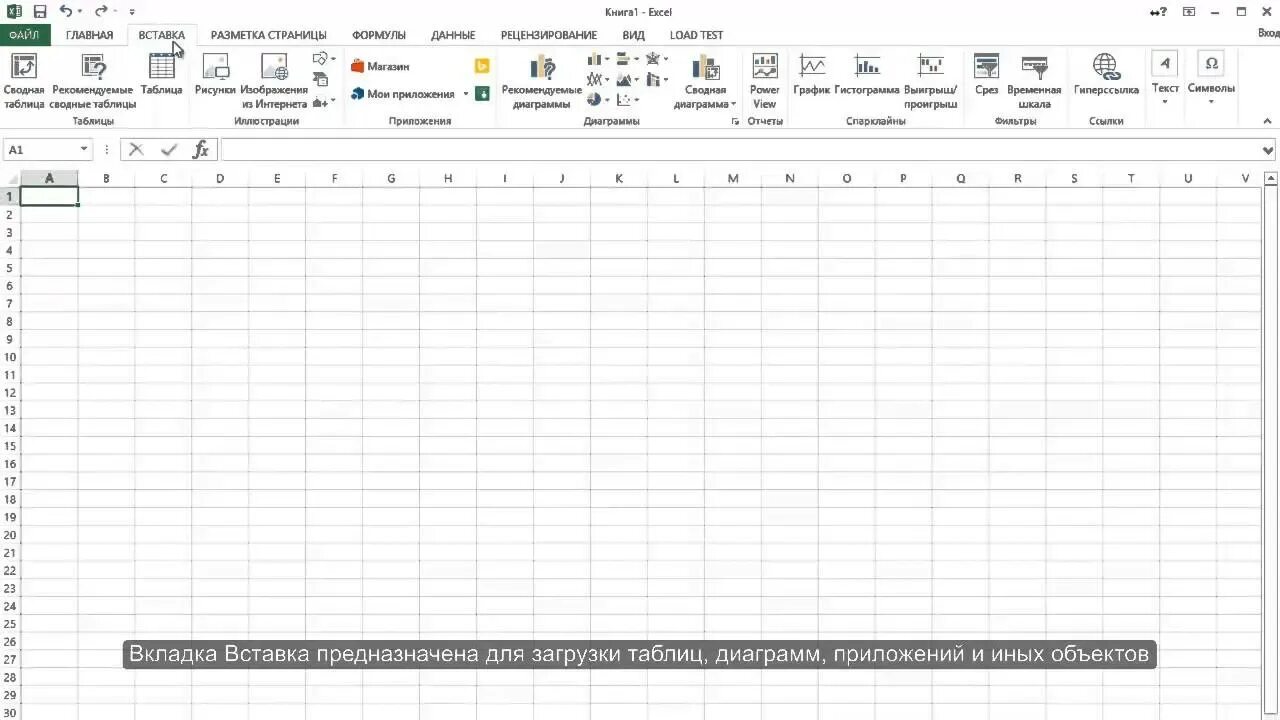This screenshot has height=720, width=1280.
Task: Switch to the LOAD TEST tab
Action: 697,35
